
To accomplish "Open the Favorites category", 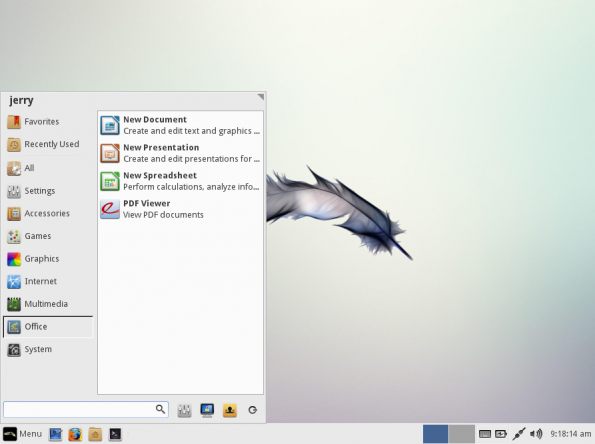I will 48,122.
